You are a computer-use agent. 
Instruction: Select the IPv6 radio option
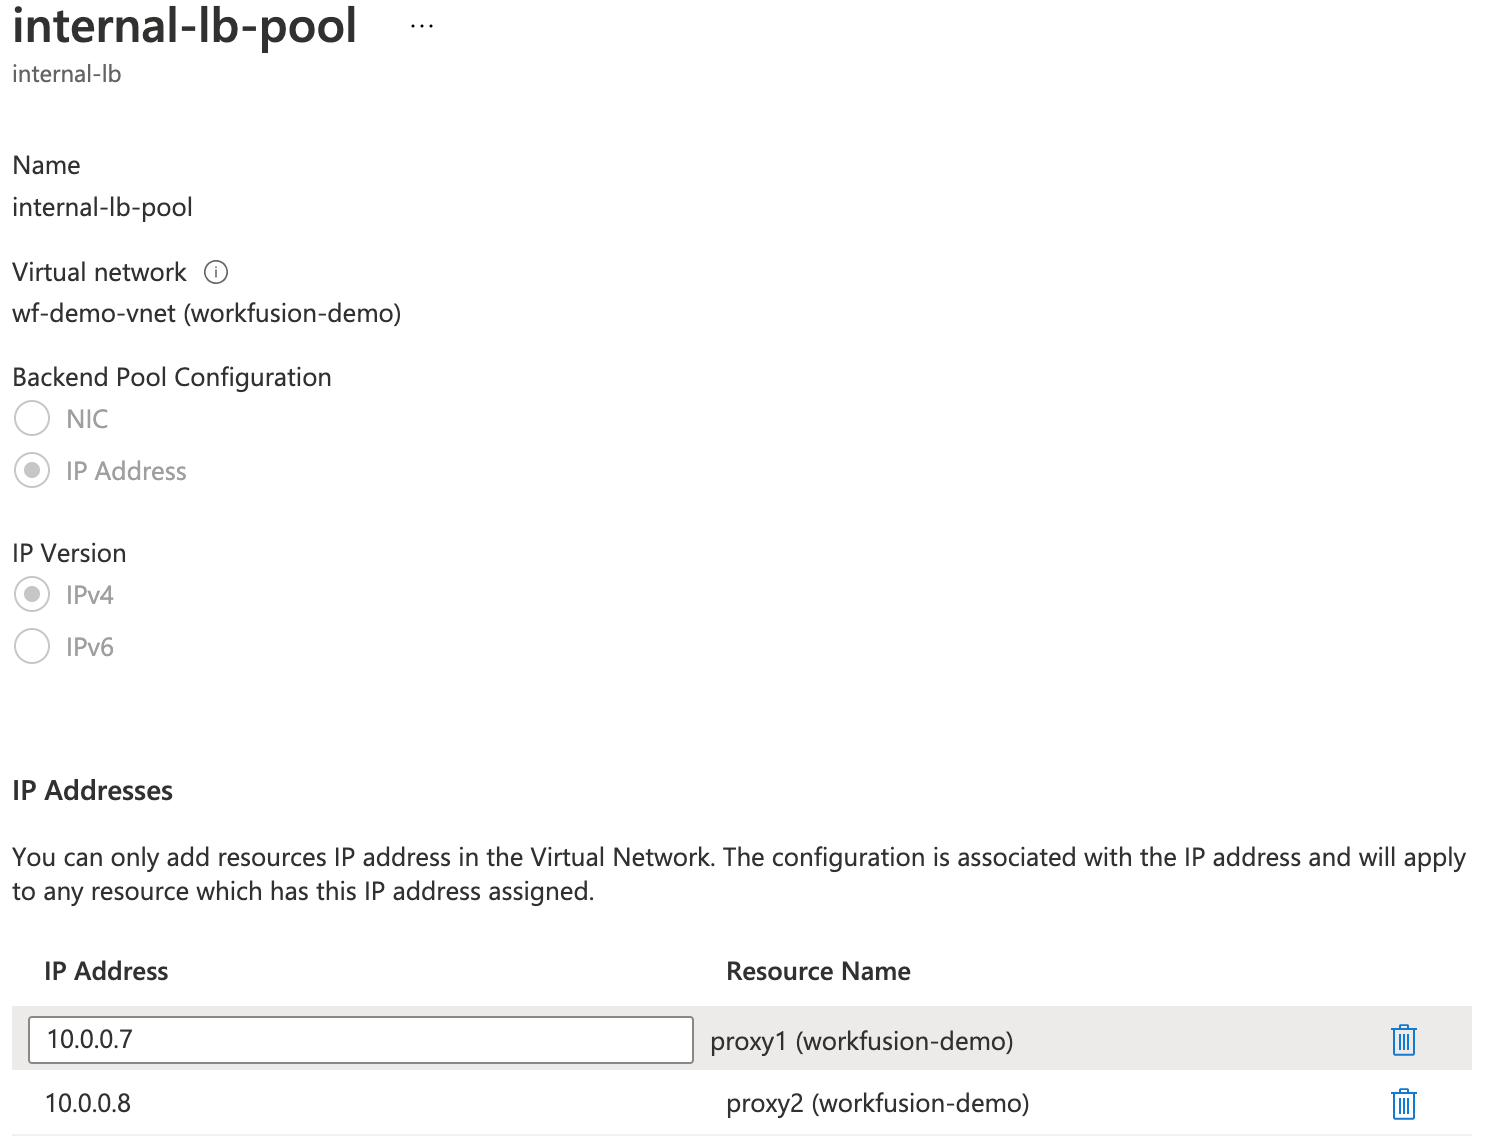pyautogui.click(x=32, y=646)
